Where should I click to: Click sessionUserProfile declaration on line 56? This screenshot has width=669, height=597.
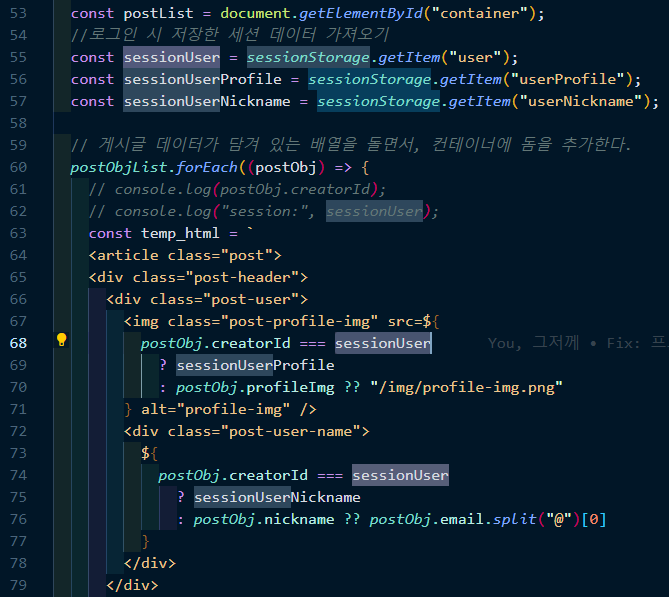click(202, 79)
